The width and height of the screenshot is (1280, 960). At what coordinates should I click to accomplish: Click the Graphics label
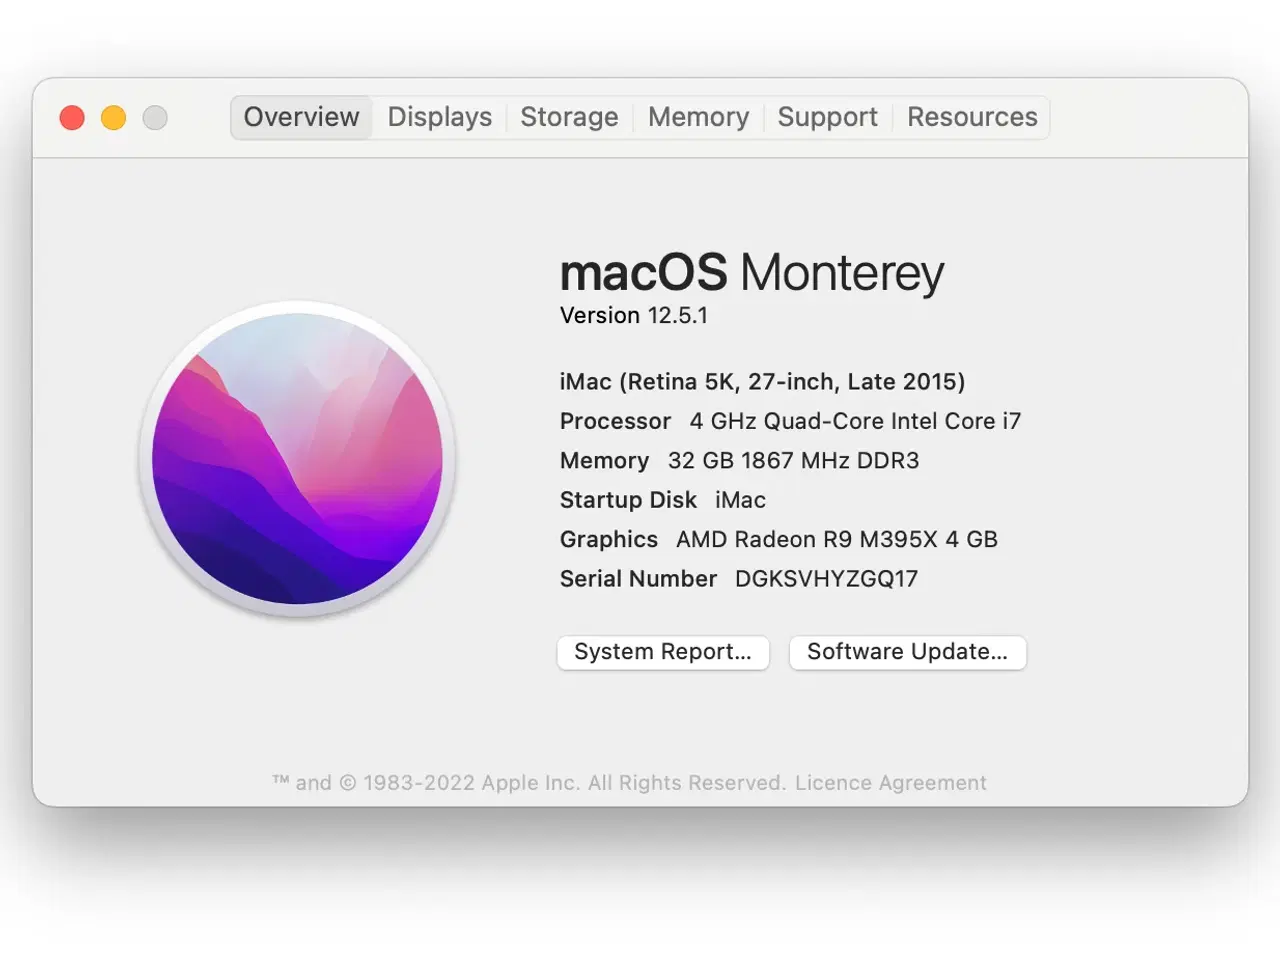click(x=609, y=540)
